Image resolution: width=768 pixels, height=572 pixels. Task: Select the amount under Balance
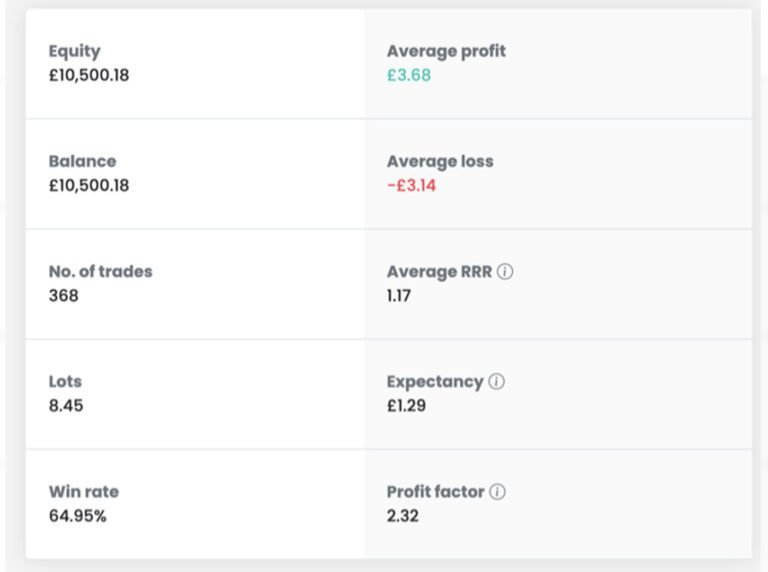89,185
